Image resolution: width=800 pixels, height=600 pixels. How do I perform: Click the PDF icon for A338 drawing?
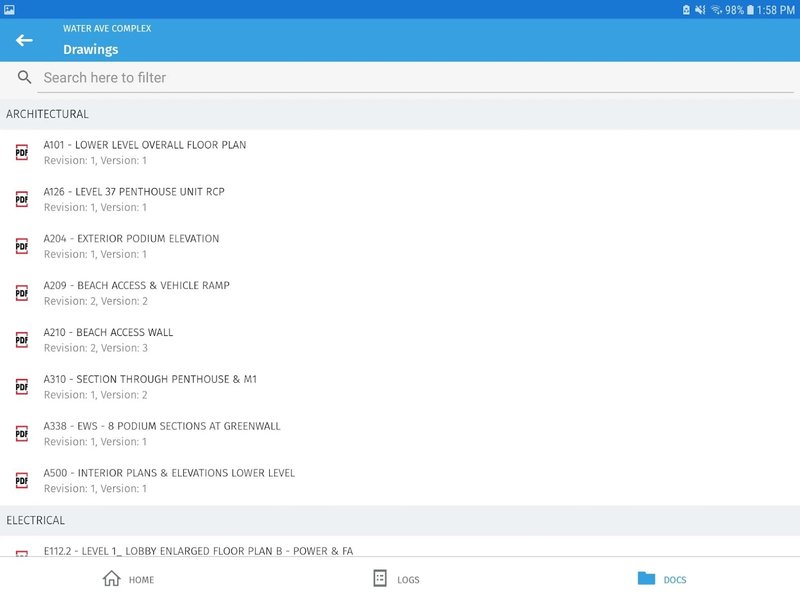click(22, 433)
